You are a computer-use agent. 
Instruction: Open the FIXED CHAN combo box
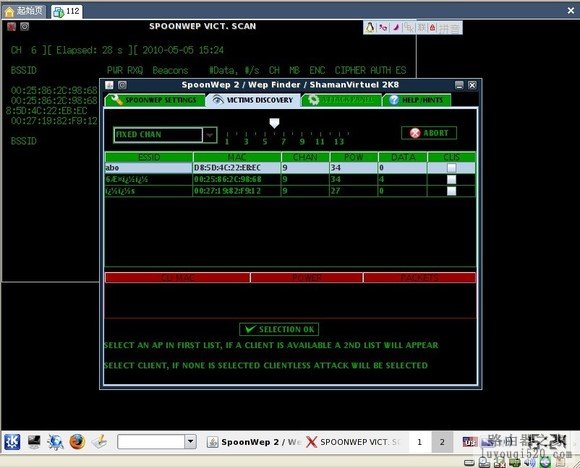[165, 135]
